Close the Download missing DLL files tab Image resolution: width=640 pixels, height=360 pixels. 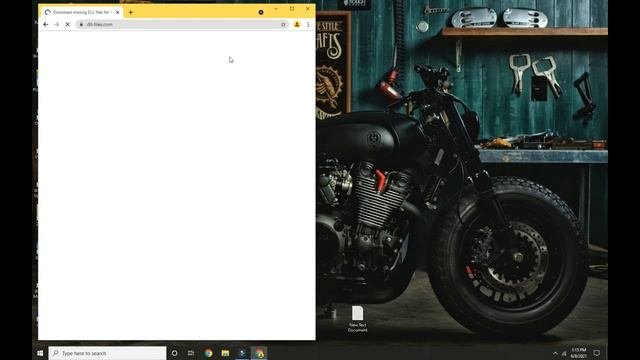click(x=118, y=12)
